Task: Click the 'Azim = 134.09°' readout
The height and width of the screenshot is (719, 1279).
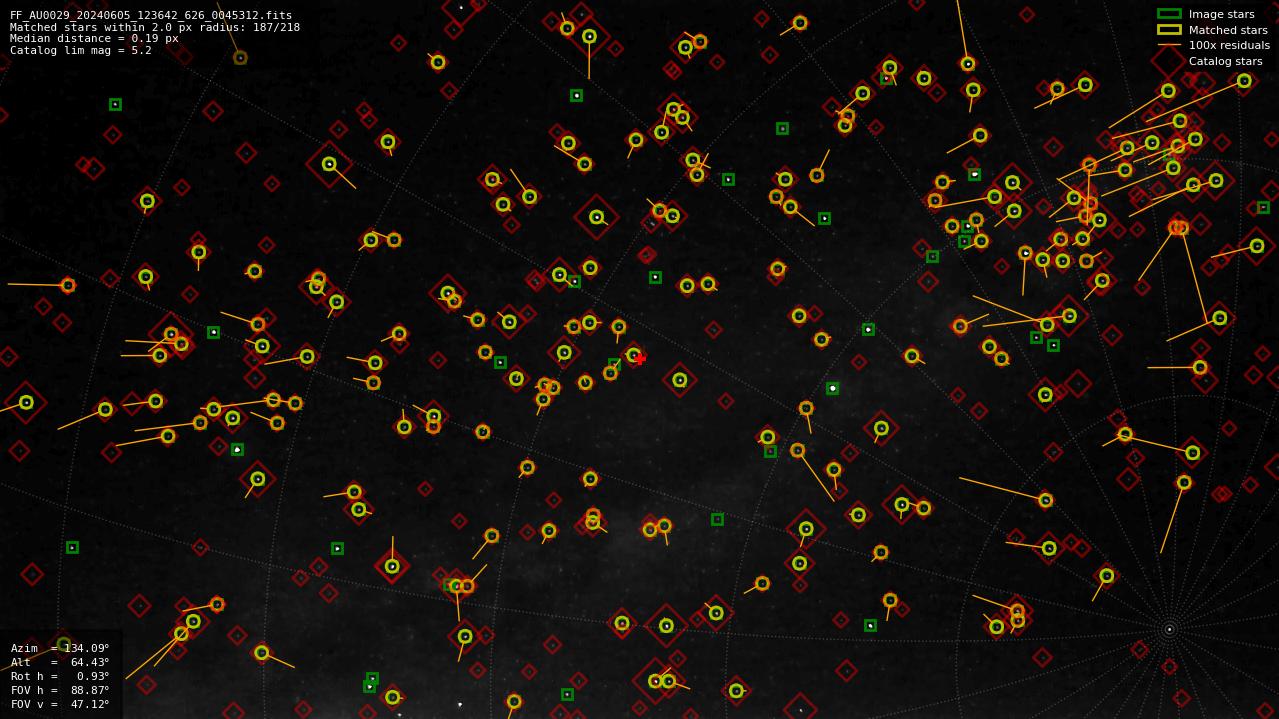Action: coord(60,648)
